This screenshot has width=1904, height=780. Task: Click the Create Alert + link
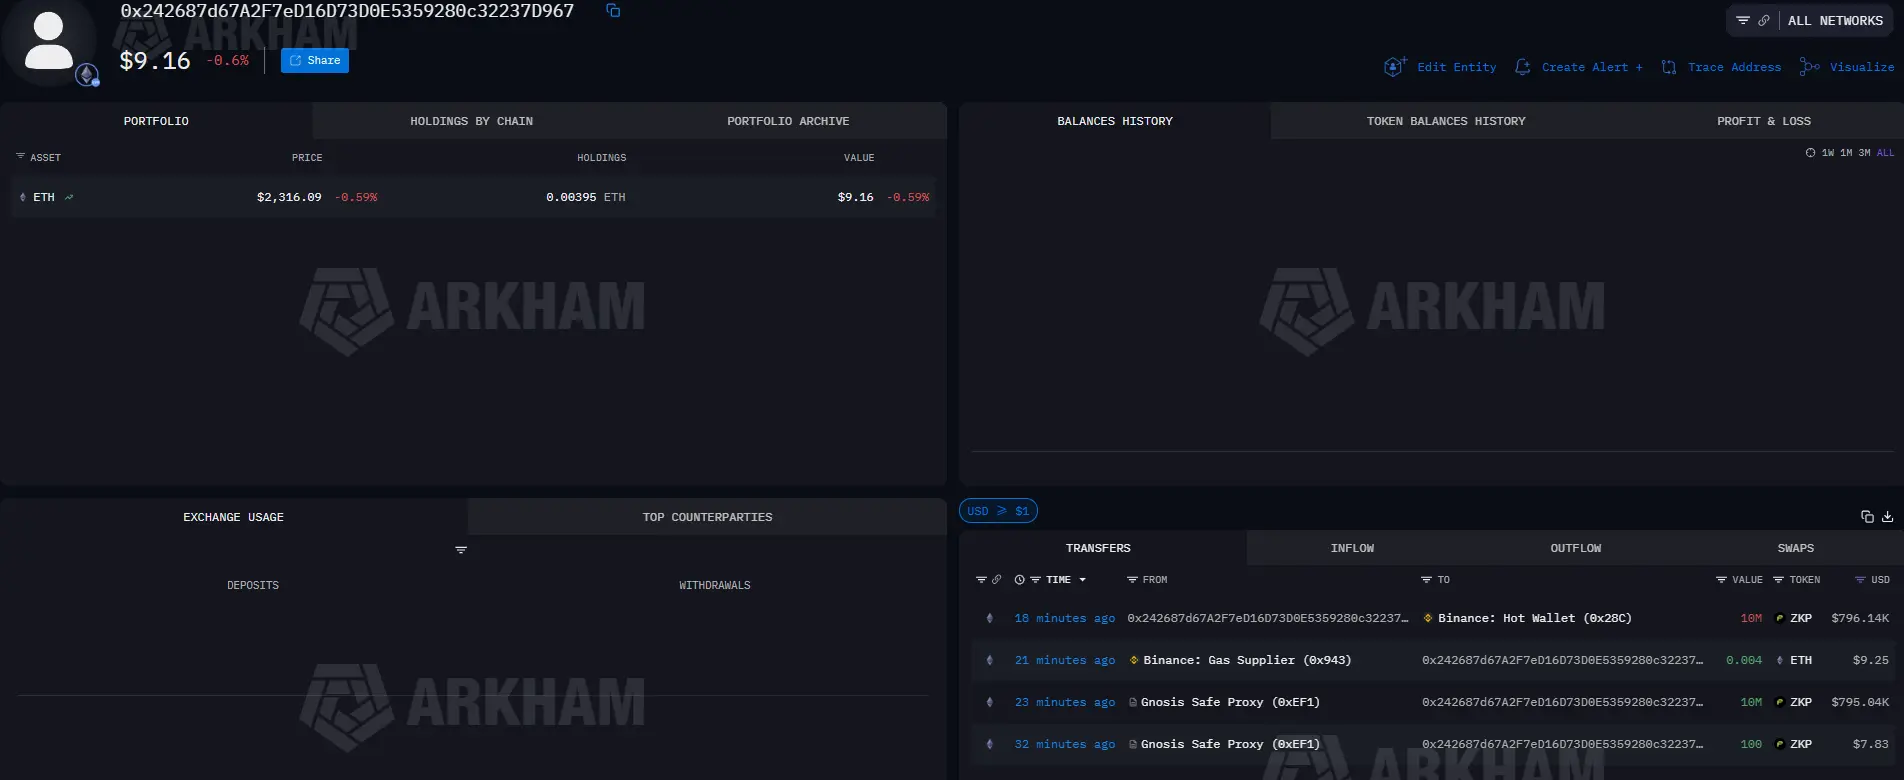tap(1592, 67)
